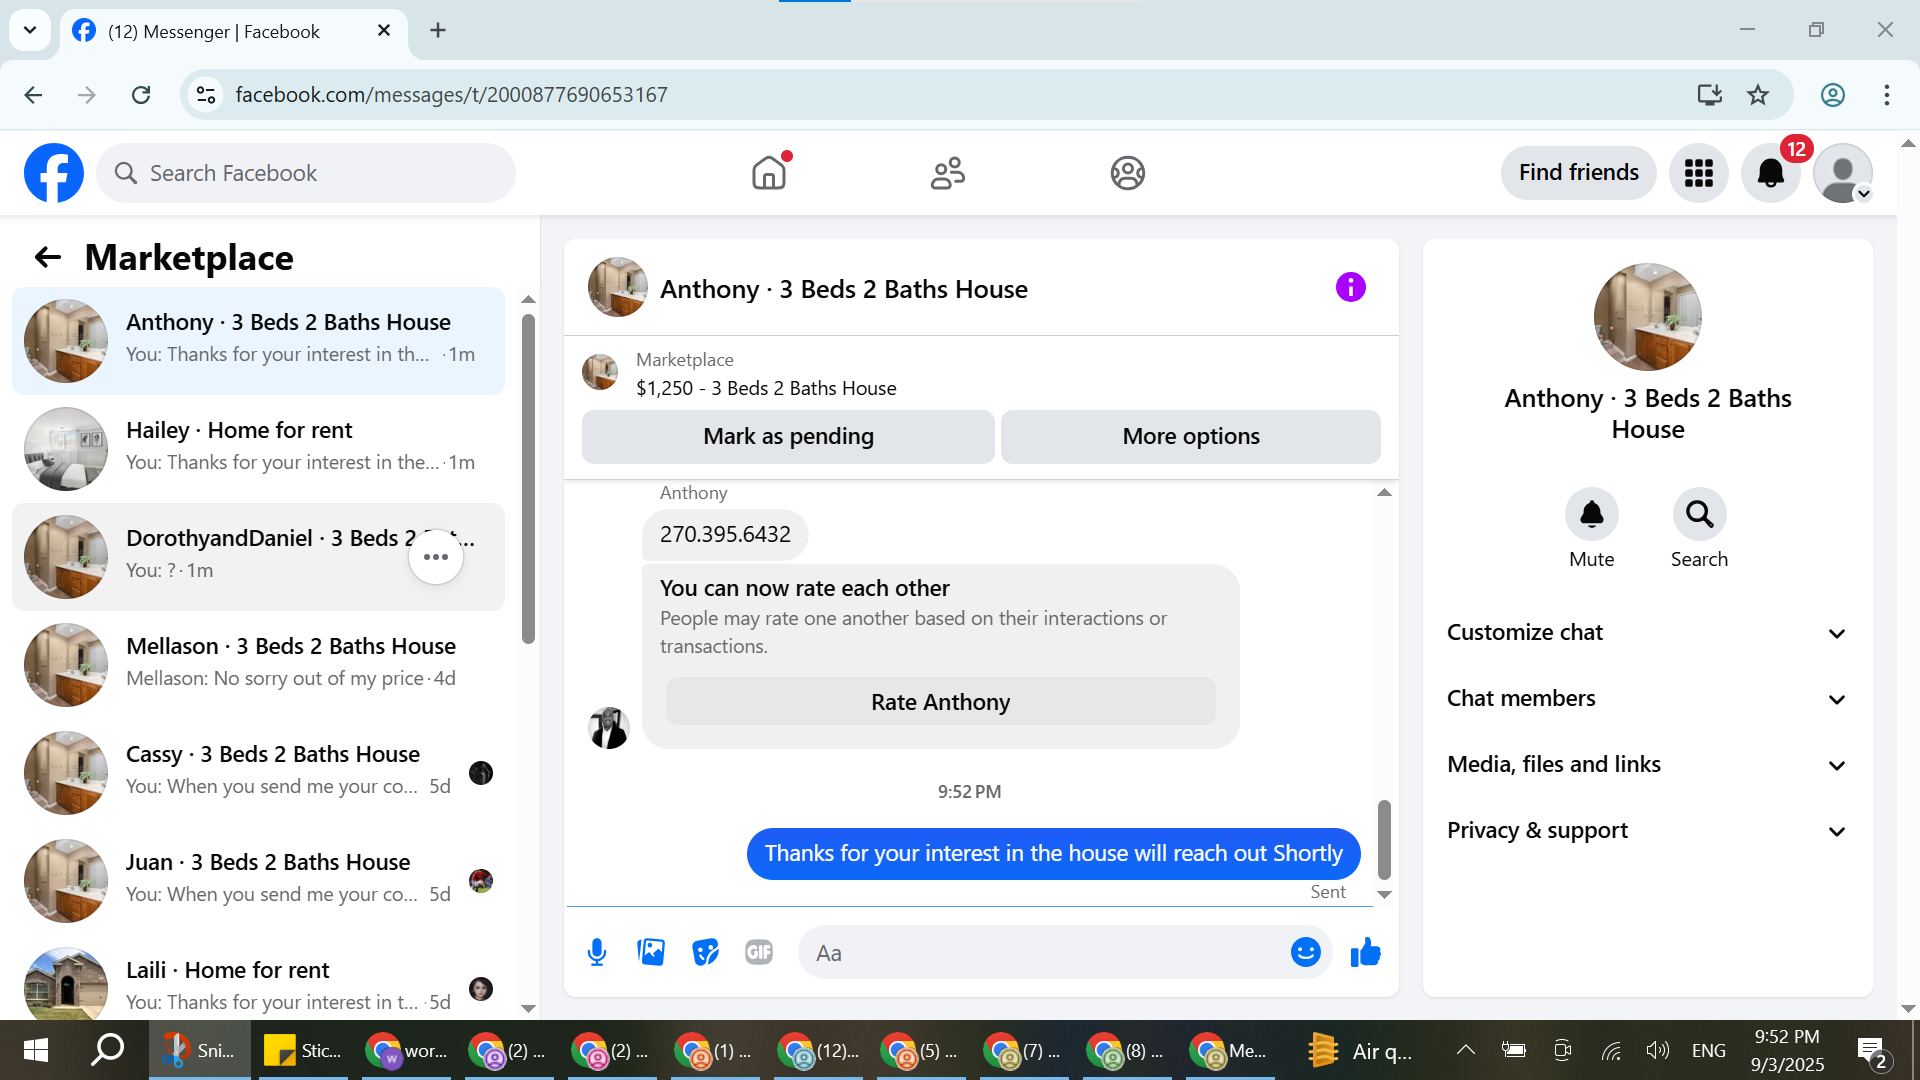Go back from Marketplace with the arrow
The image size is (1920, 1080).
tap(48, 258)
